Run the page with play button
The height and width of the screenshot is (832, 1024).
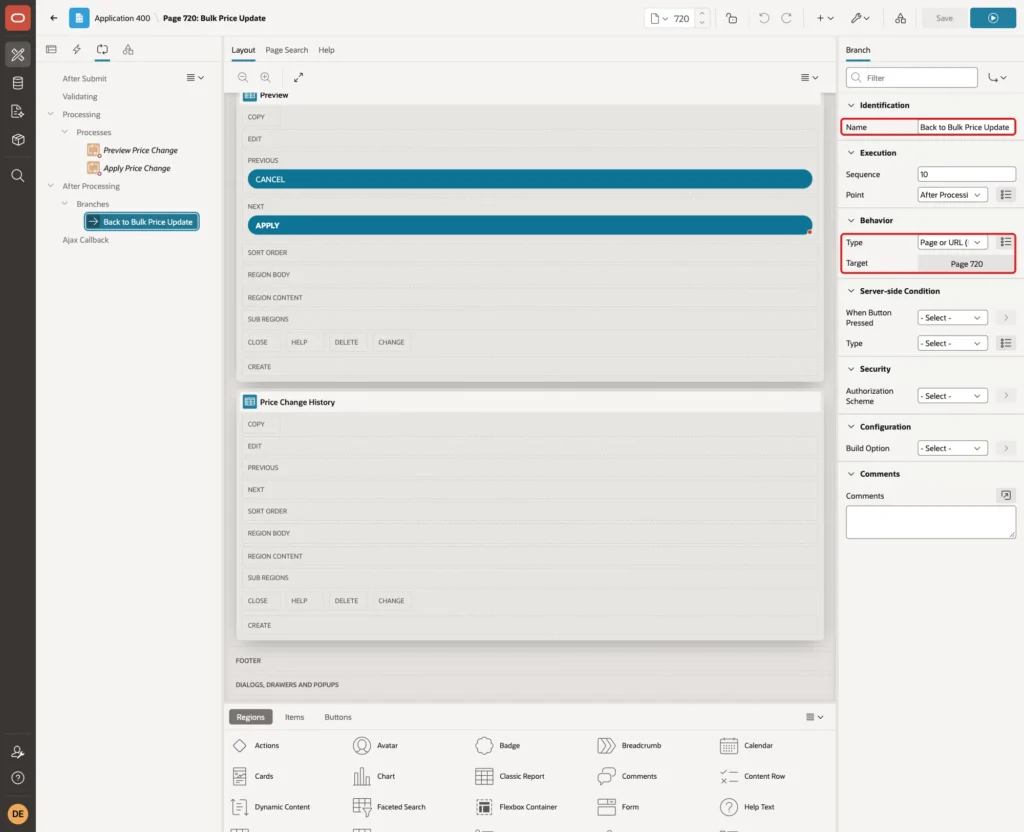tap(993, 18)
